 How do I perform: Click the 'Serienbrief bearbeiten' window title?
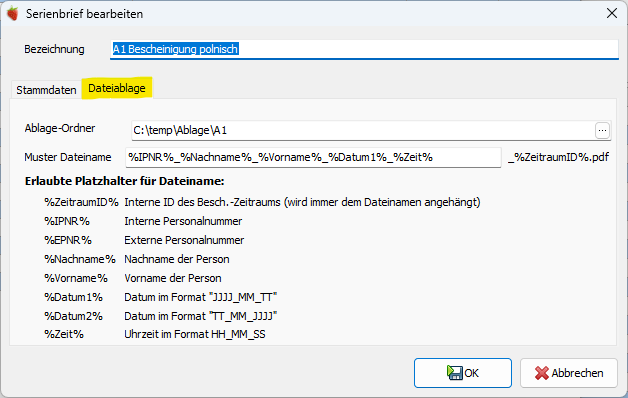(85, 14)
